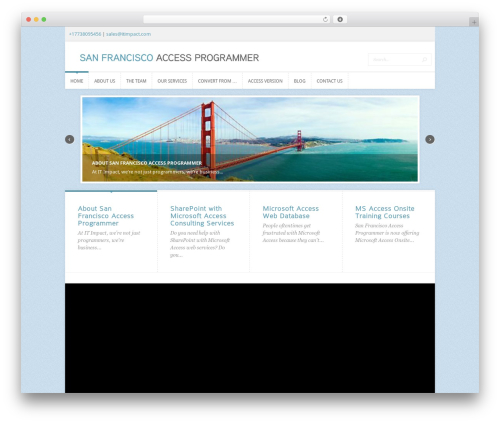Open MS Access Onsite Training Courses article

[x=385, y=212]
